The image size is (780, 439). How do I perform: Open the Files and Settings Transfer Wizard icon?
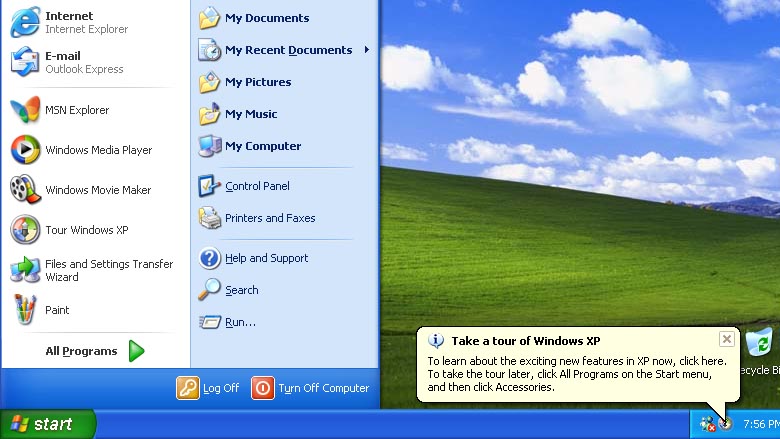point(25,270)
